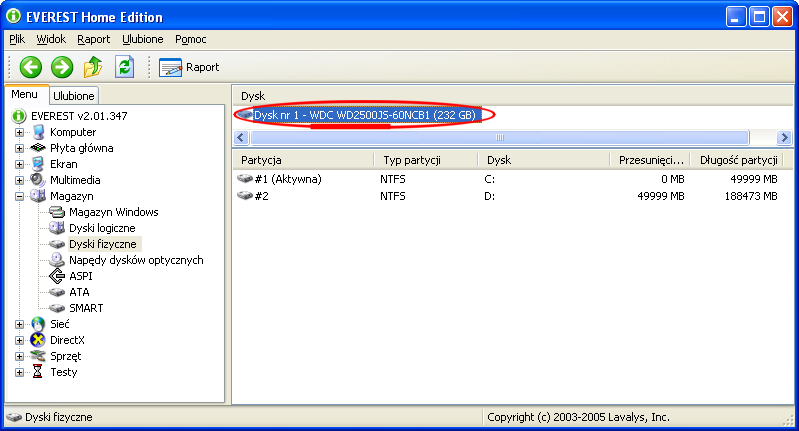Click the ASPI icon in tree

coord(57,276)
